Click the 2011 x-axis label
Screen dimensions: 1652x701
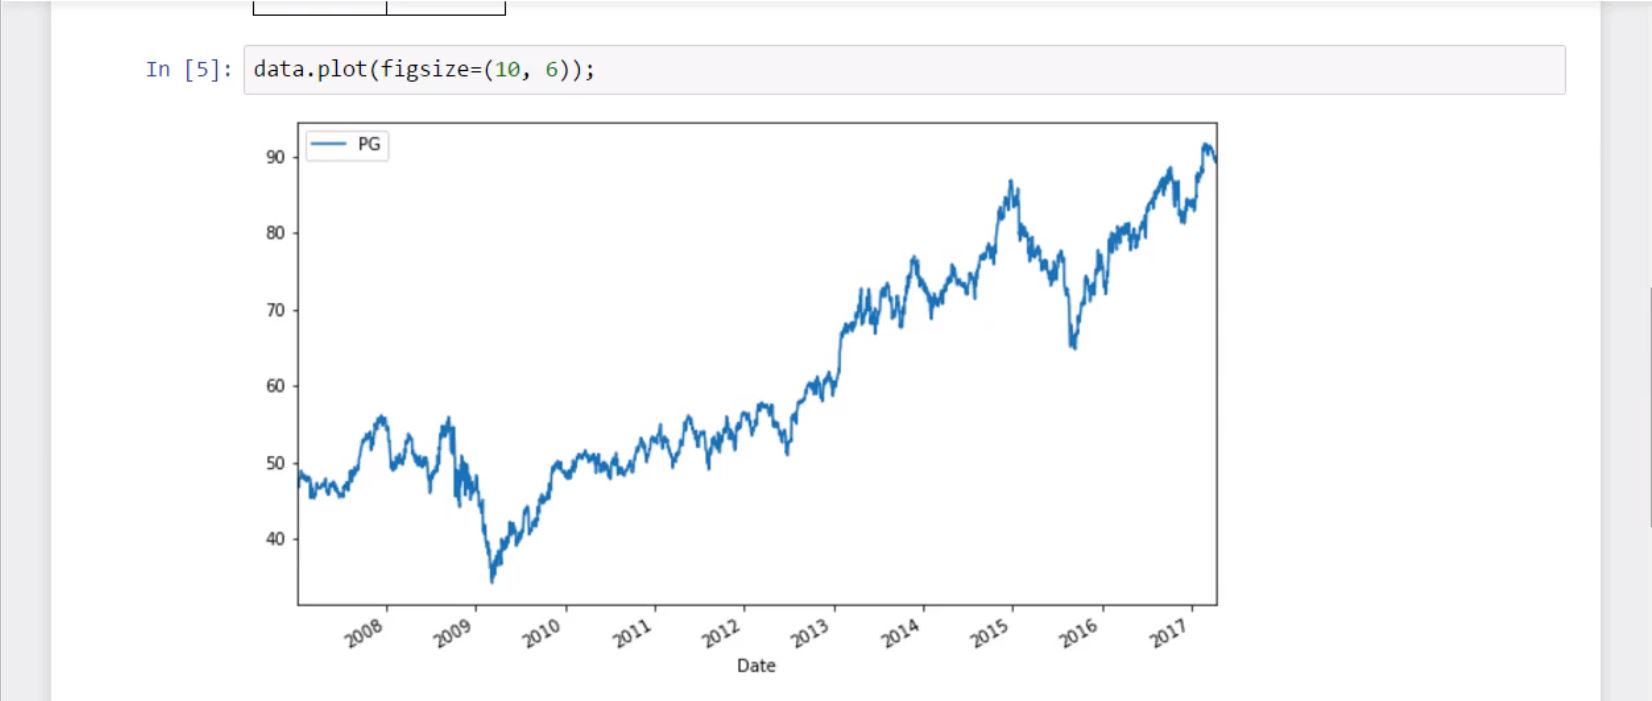[632, 633]
